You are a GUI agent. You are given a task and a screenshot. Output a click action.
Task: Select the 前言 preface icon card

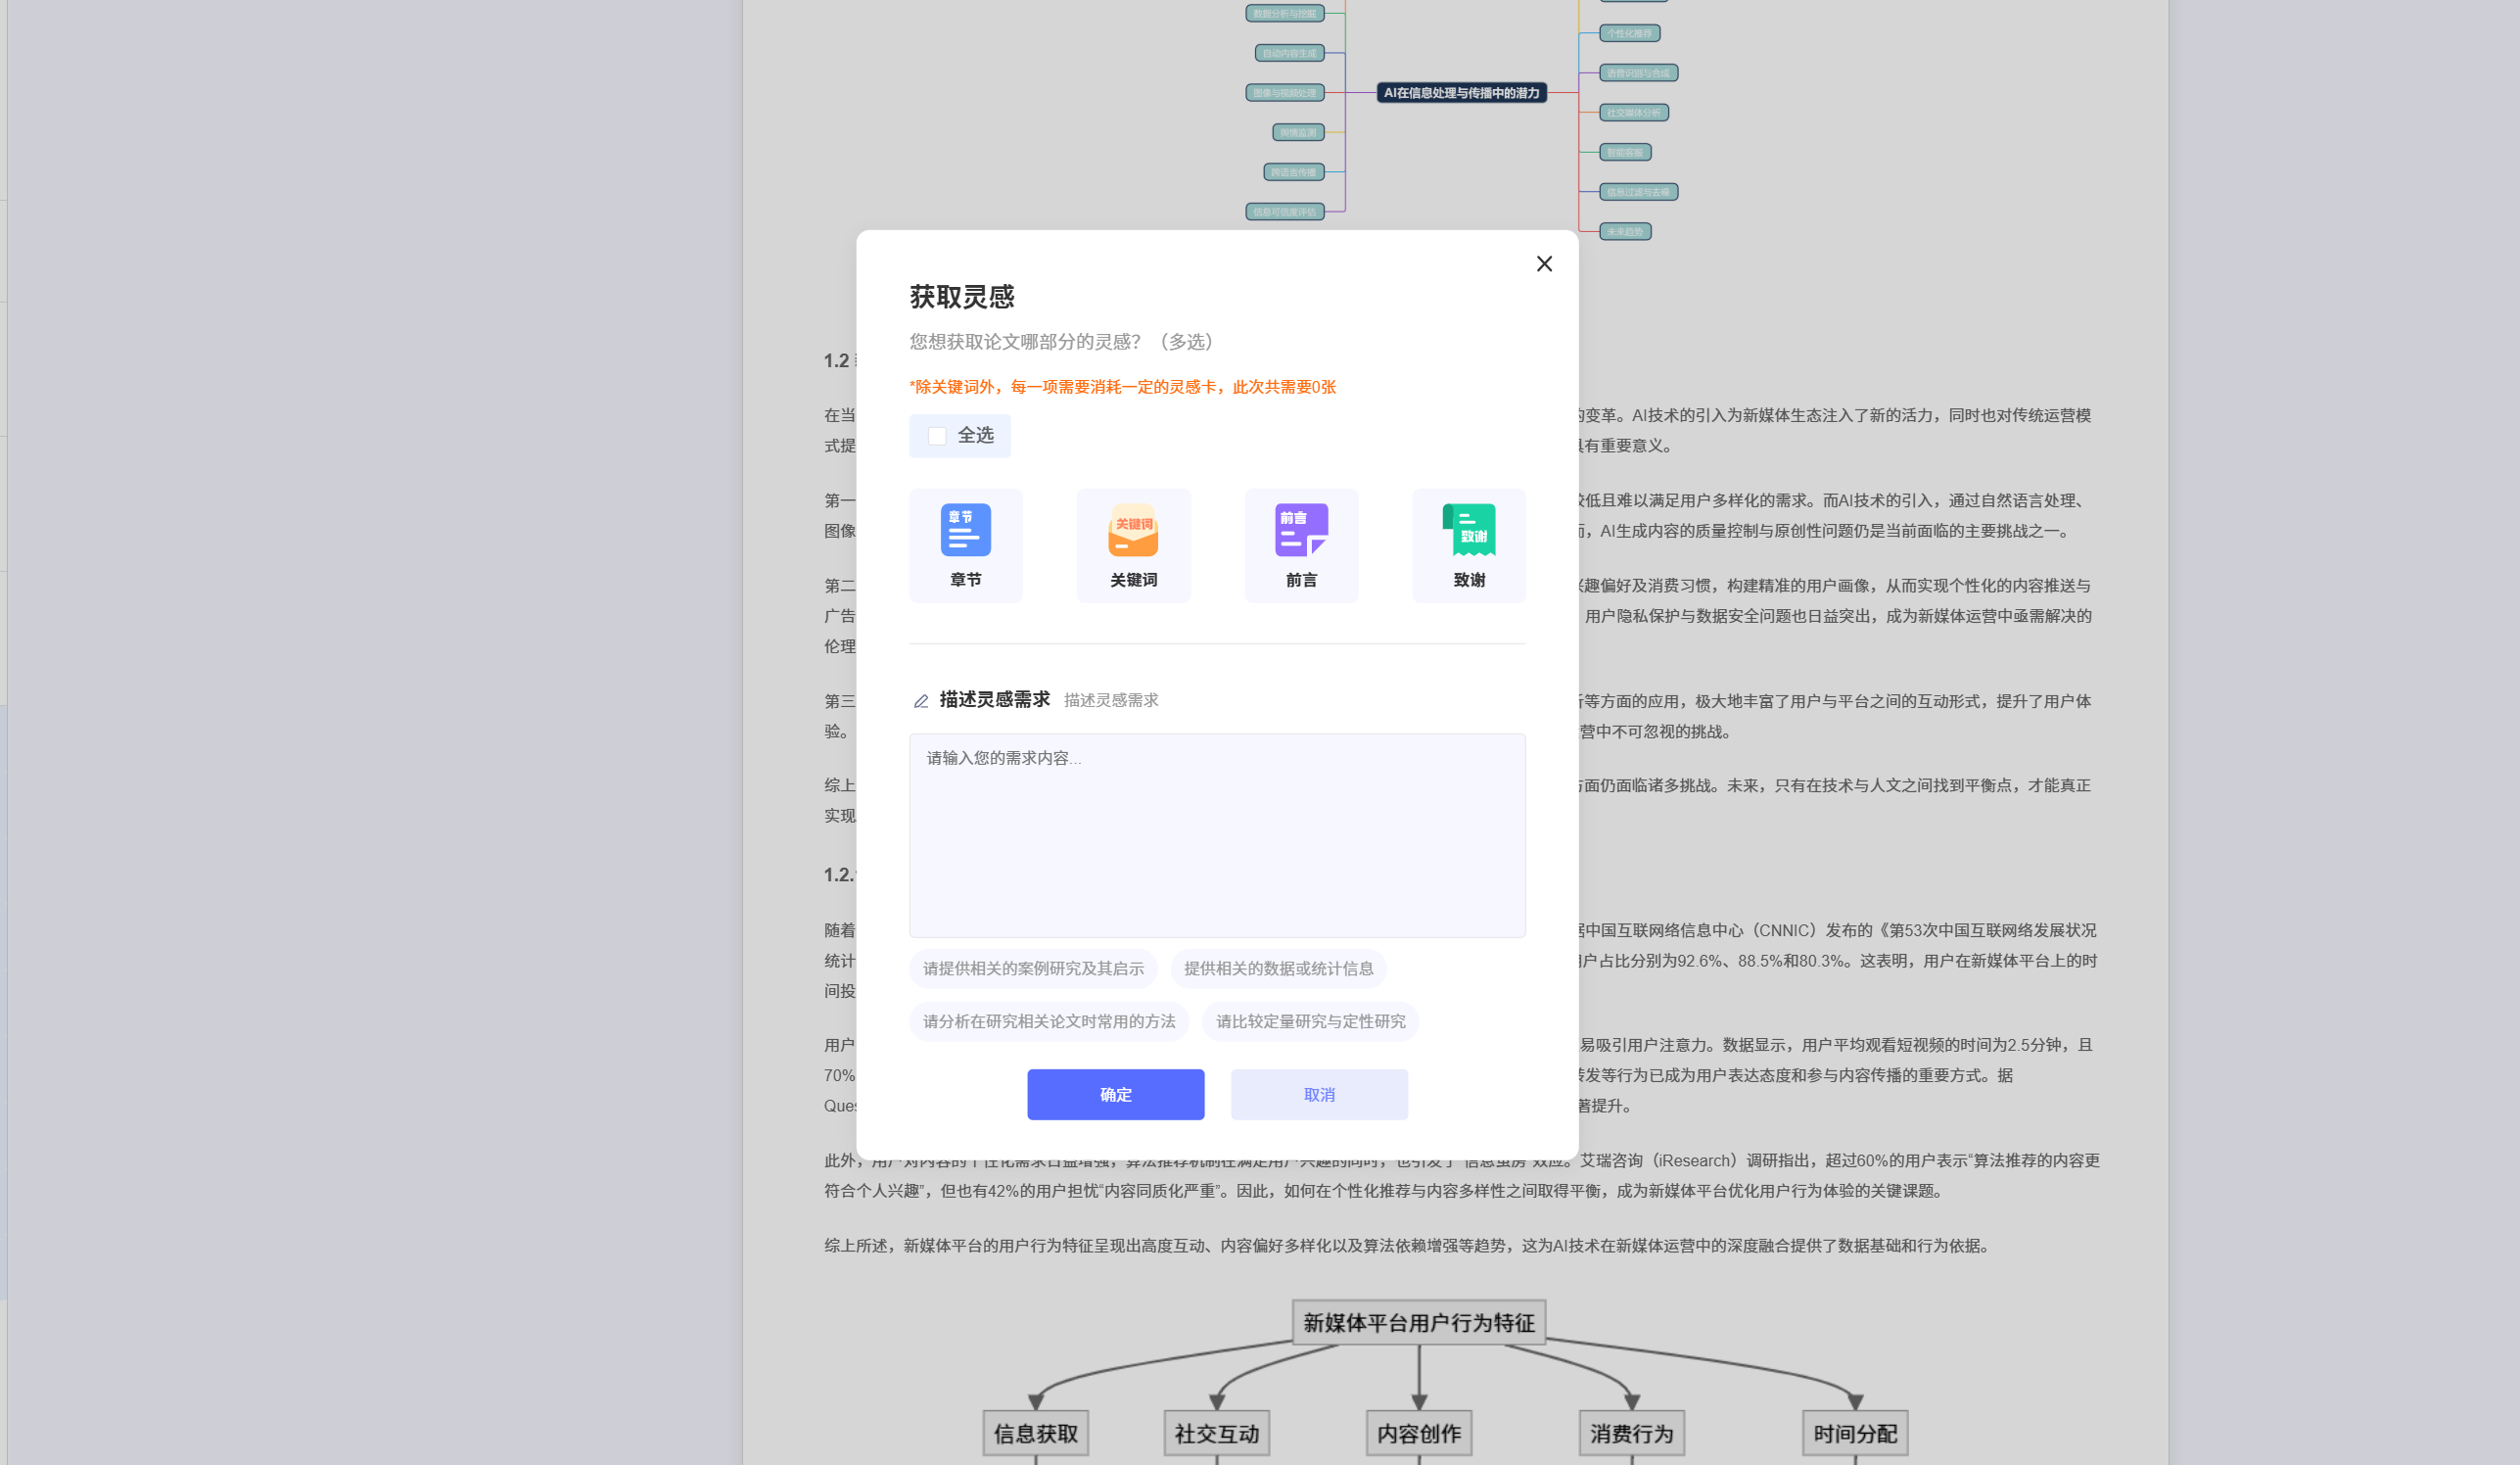pyautogui.click(x=1301, y=545)
